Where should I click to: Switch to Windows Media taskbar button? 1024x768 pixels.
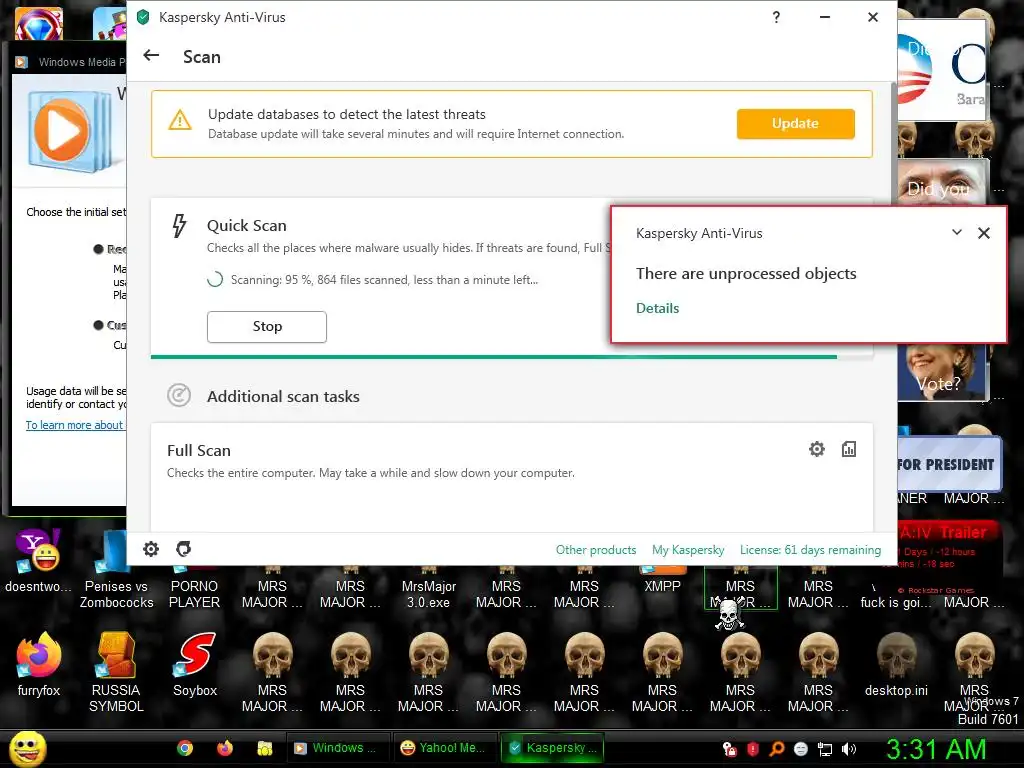[x=337, y=748]
